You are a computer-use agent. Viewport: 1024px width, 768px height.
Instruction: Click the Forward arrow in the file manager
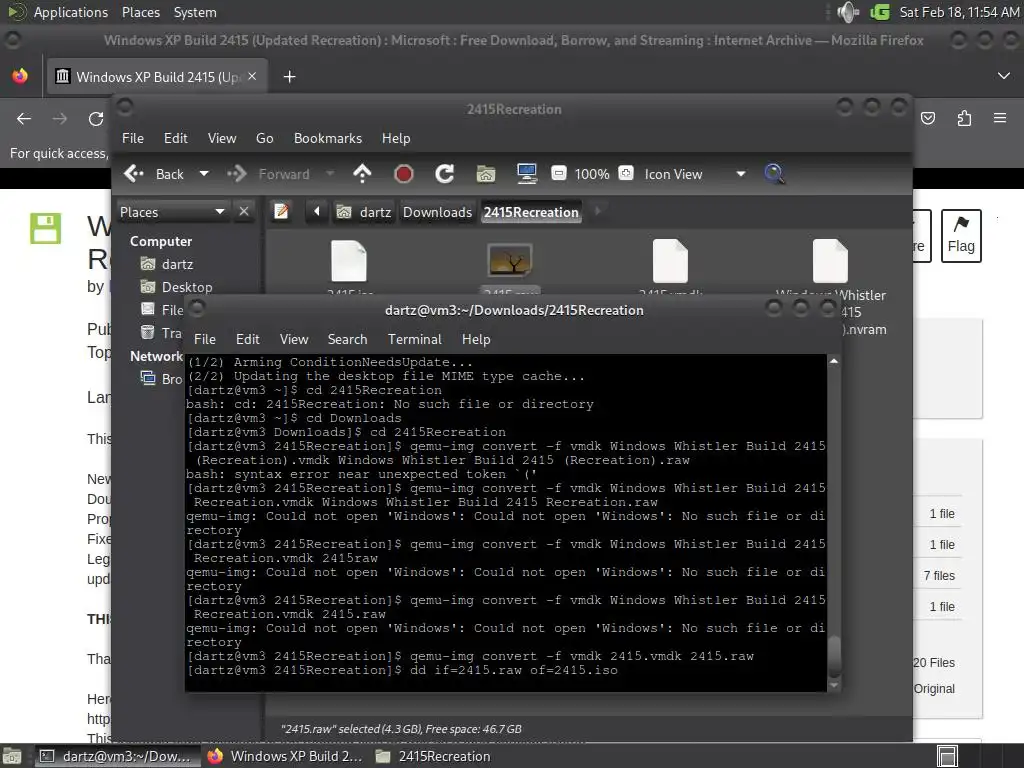236,174
